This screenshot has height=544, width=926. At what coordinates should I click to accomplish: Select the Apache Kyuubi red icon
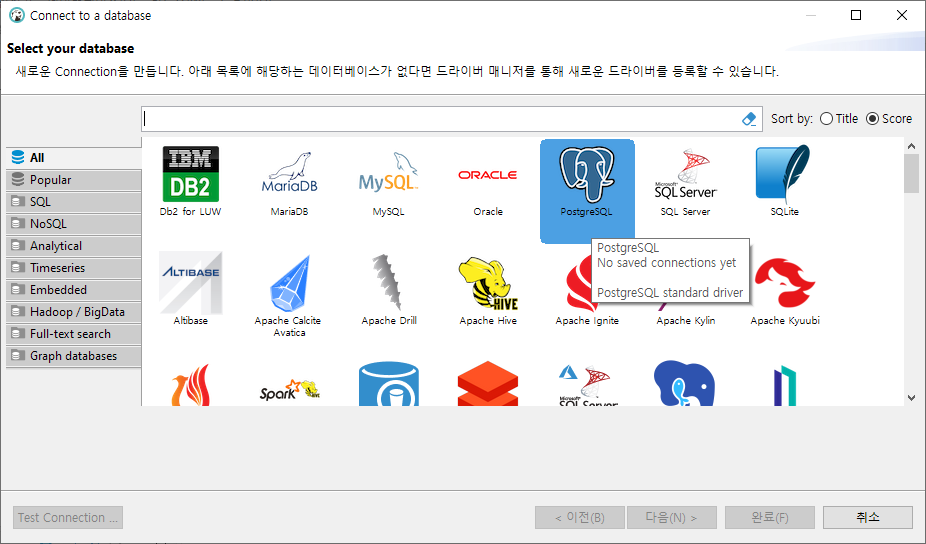pyautogui.click(x=785, y=284)
